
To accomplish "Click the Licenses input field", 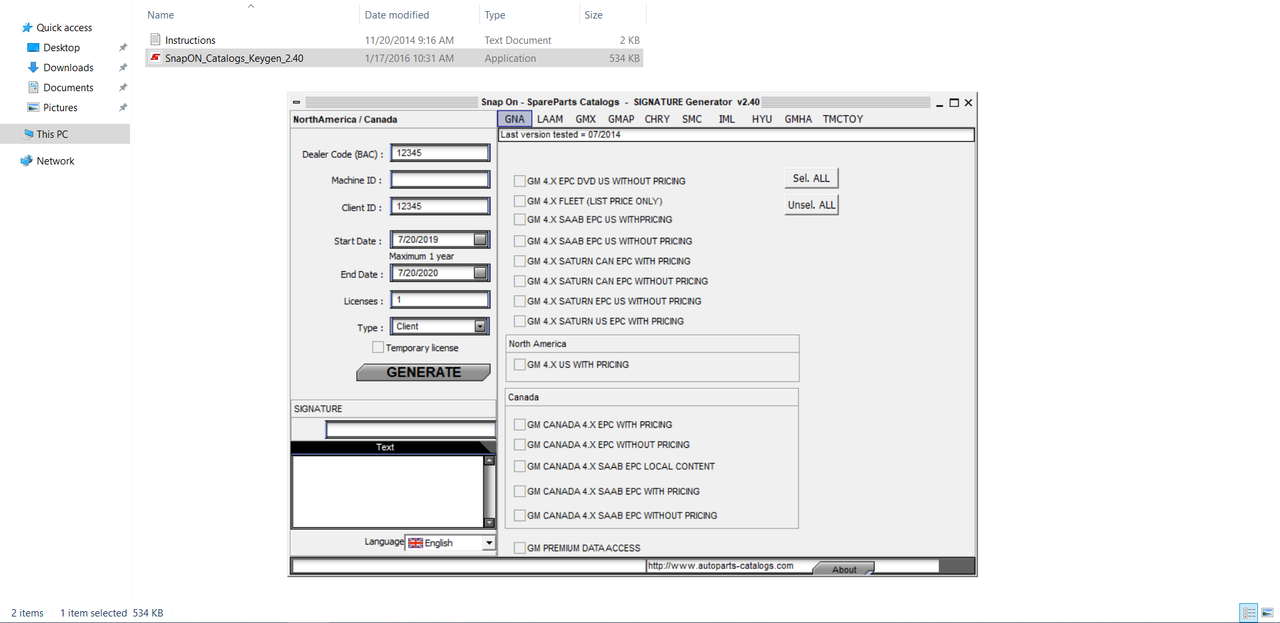I will click(440, 300).
